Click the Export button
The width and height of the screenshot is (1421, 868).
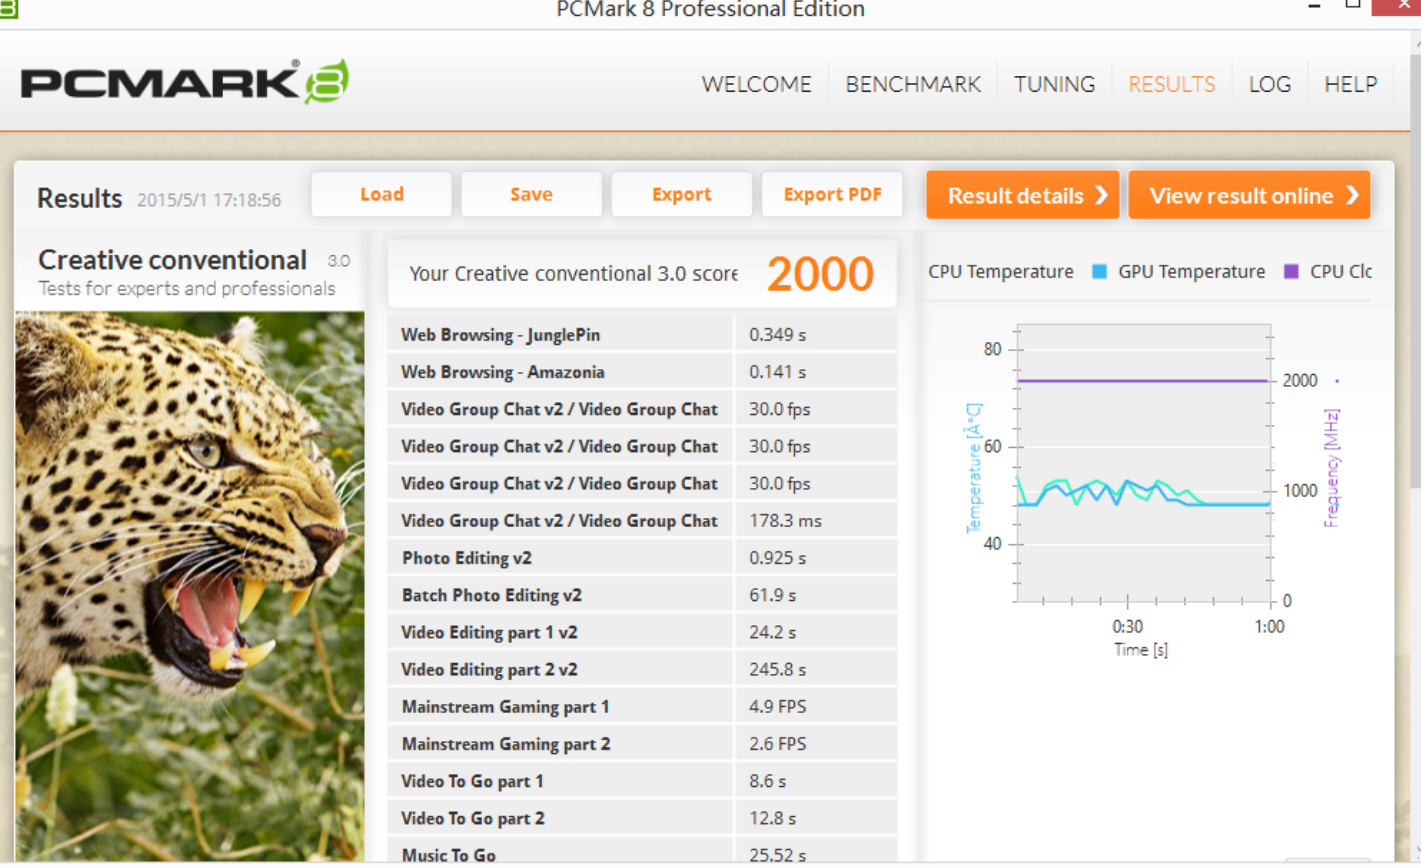pos(681,195)
